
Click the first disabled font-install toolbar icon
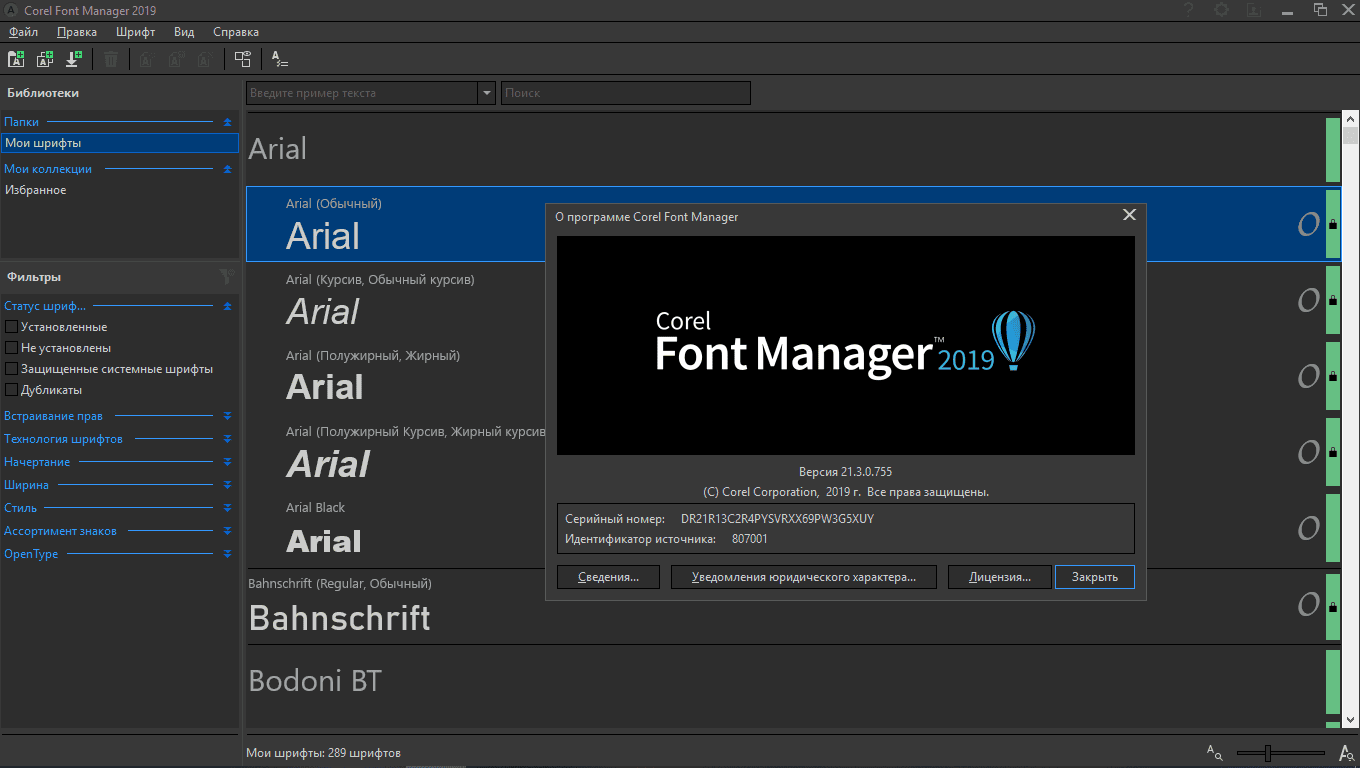coord(146,59)
